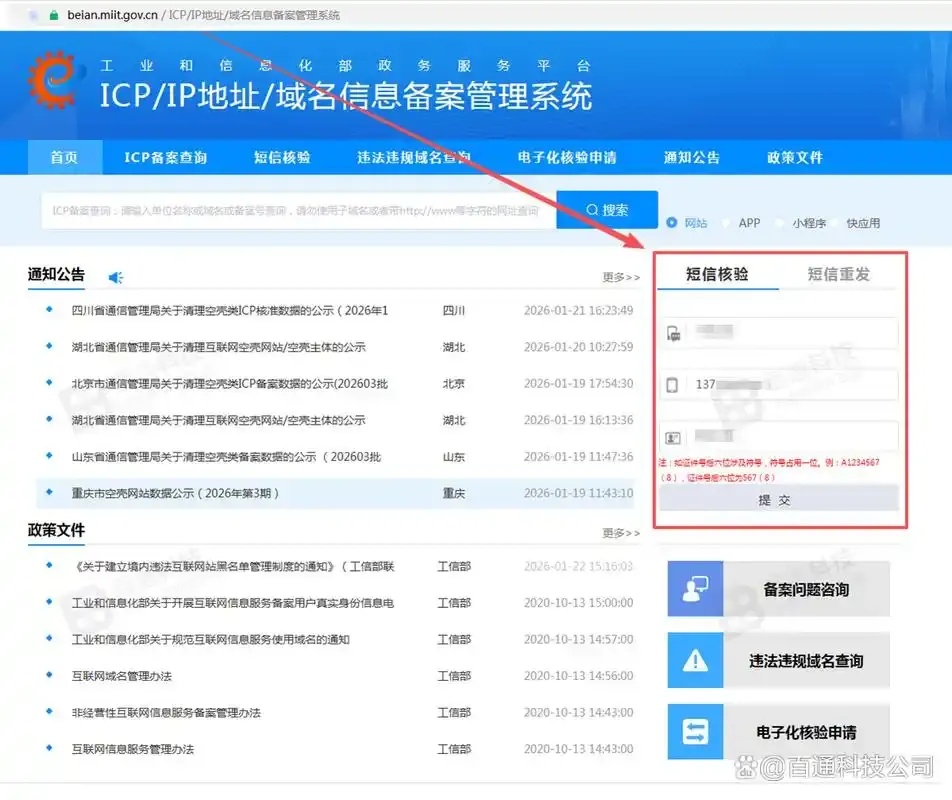952x800 pixels.
Task: Open 电子化核验申请 in the navigation bar
Action: point(567,157)
